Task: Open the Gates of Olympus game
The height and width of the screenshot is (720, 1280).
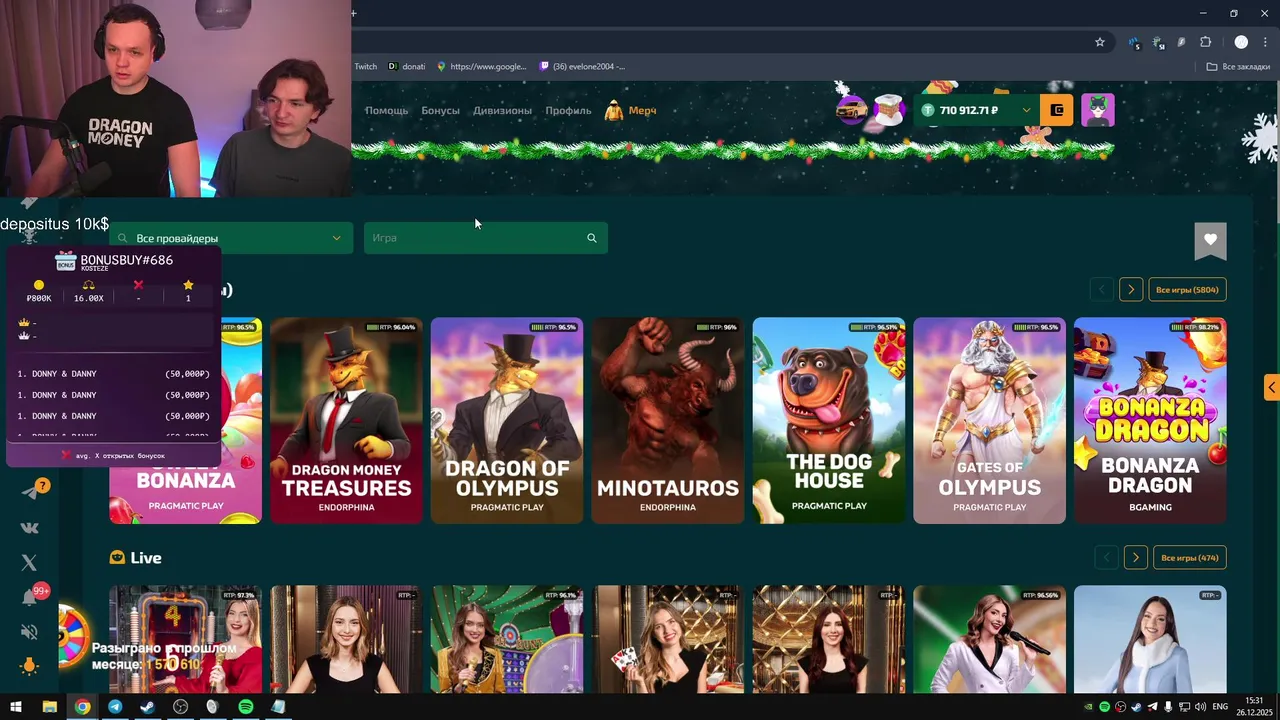Action: [989, 421]
